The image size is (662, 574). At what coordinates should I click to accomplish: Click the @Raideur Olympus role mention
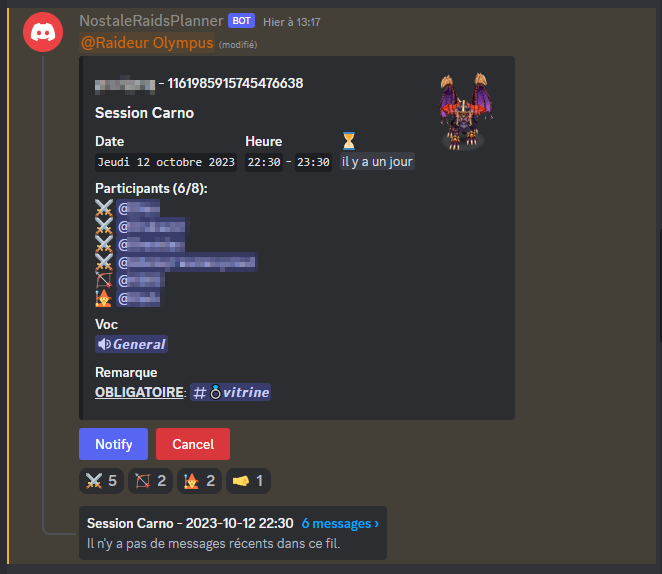click(x=147, y=43)
